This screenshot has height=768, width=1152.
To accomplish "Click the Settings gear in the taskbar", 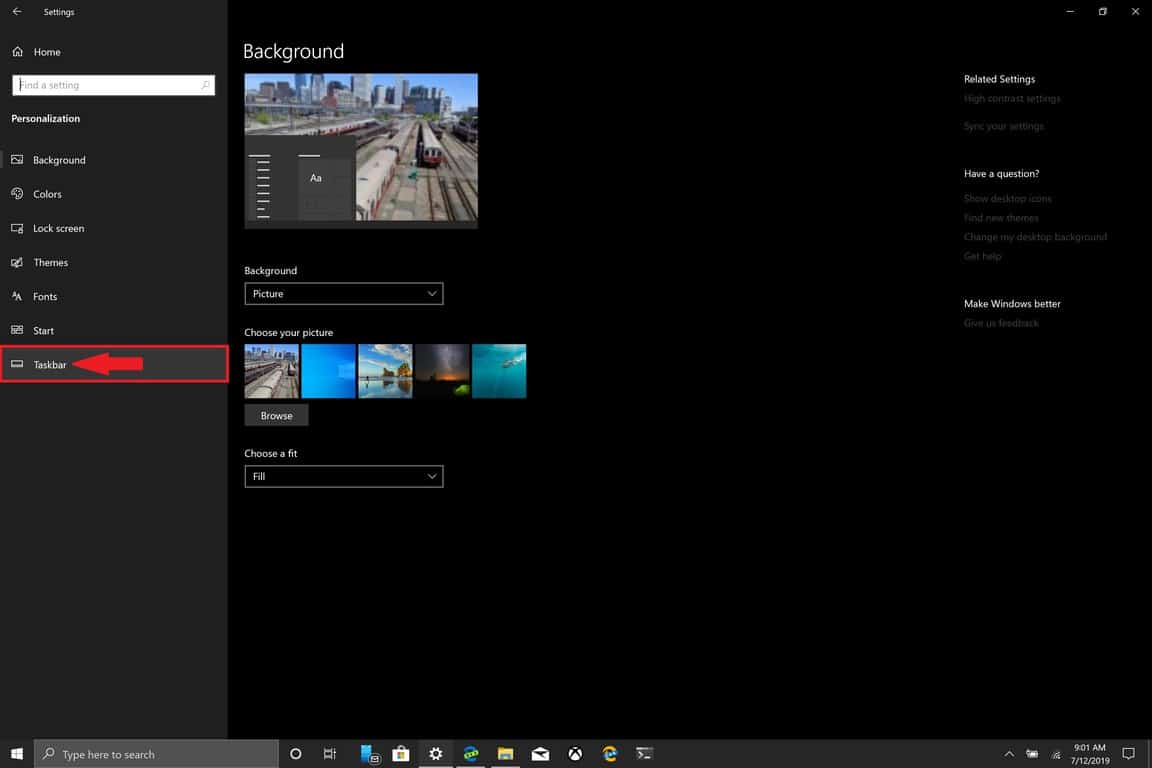I will [x=436, y=754].
